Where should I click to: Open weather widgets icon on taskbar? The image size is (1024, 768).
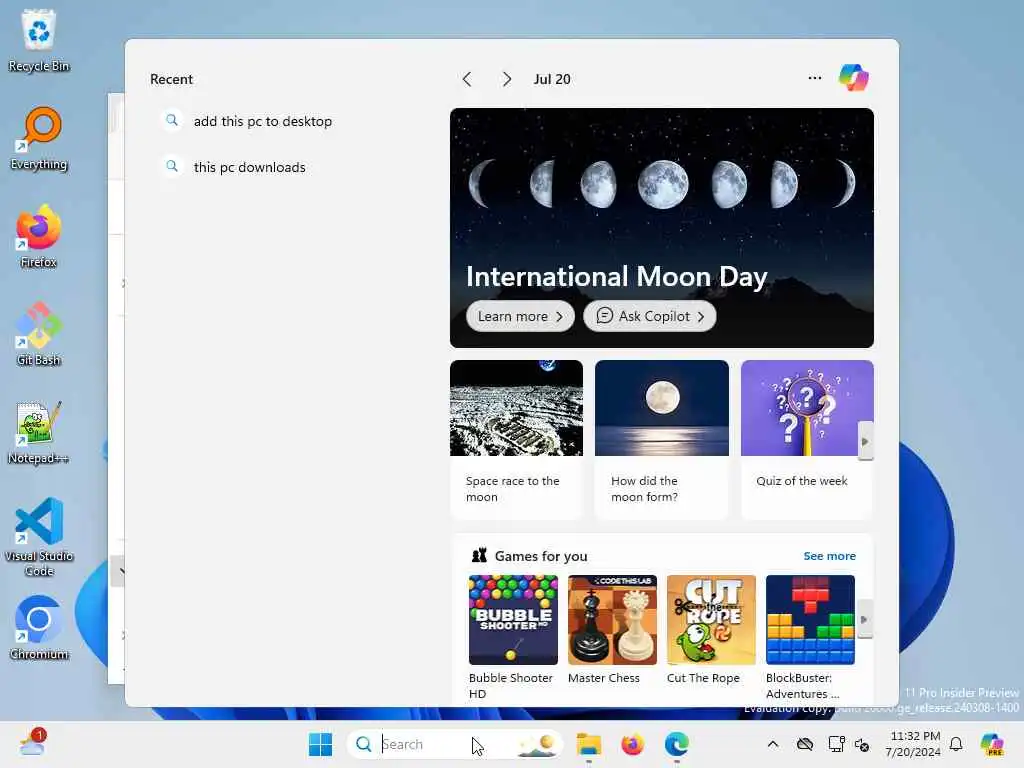[x=31, y=743]
